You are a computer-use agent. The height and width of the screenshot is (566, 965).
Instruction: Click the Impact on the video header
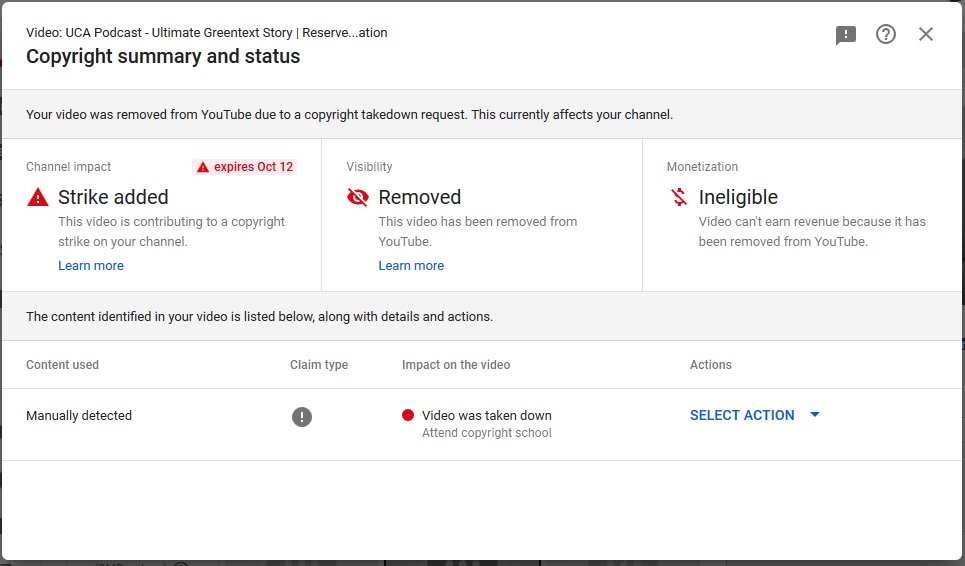coord(455,364)
